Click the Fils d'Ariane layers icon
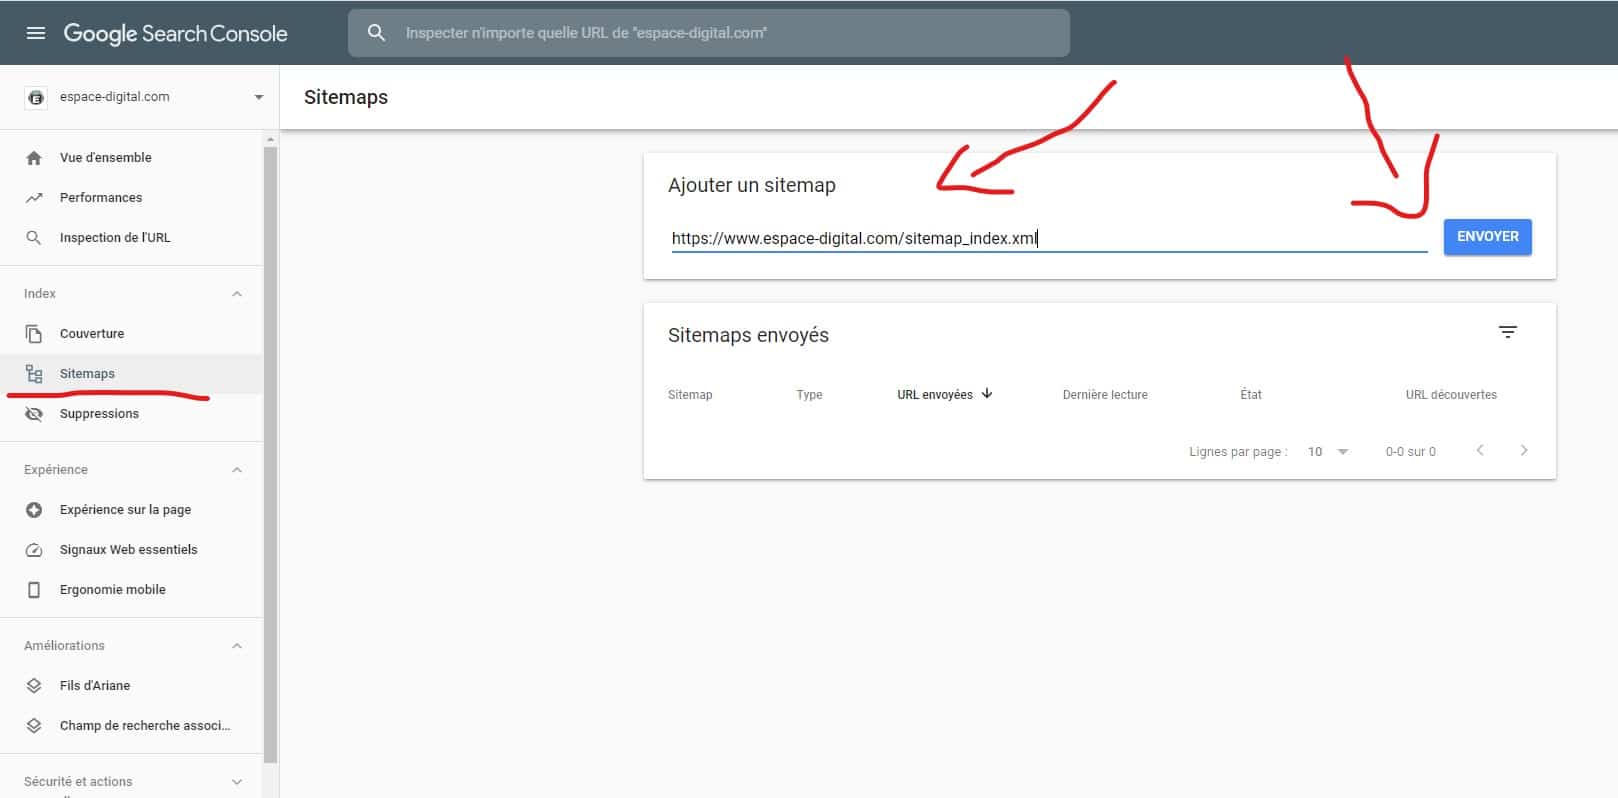 click(34, 686)
